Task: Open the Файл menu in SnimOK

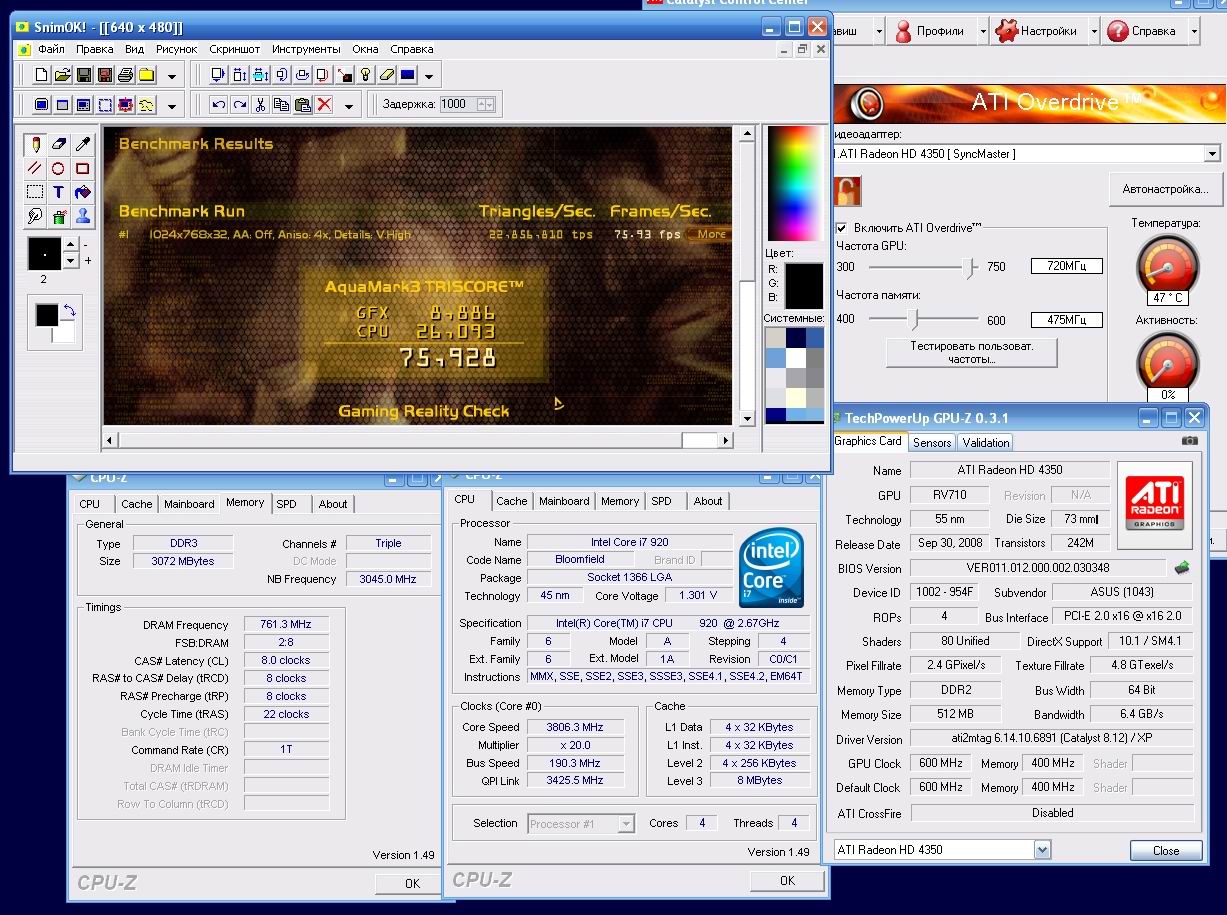Action: click(x=51, y=49)
